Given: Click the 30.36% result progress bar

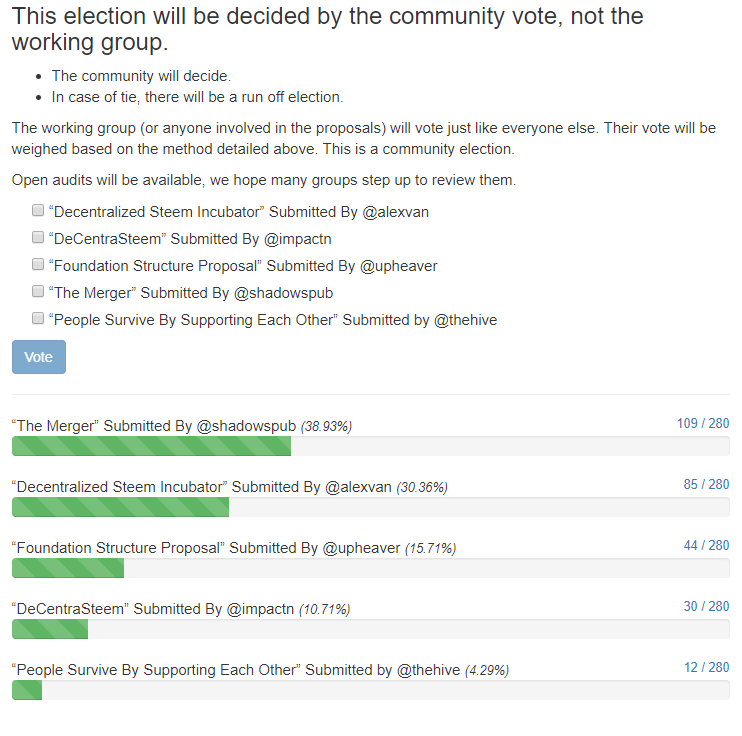Looking at the screenshot, I should [370, 507].
